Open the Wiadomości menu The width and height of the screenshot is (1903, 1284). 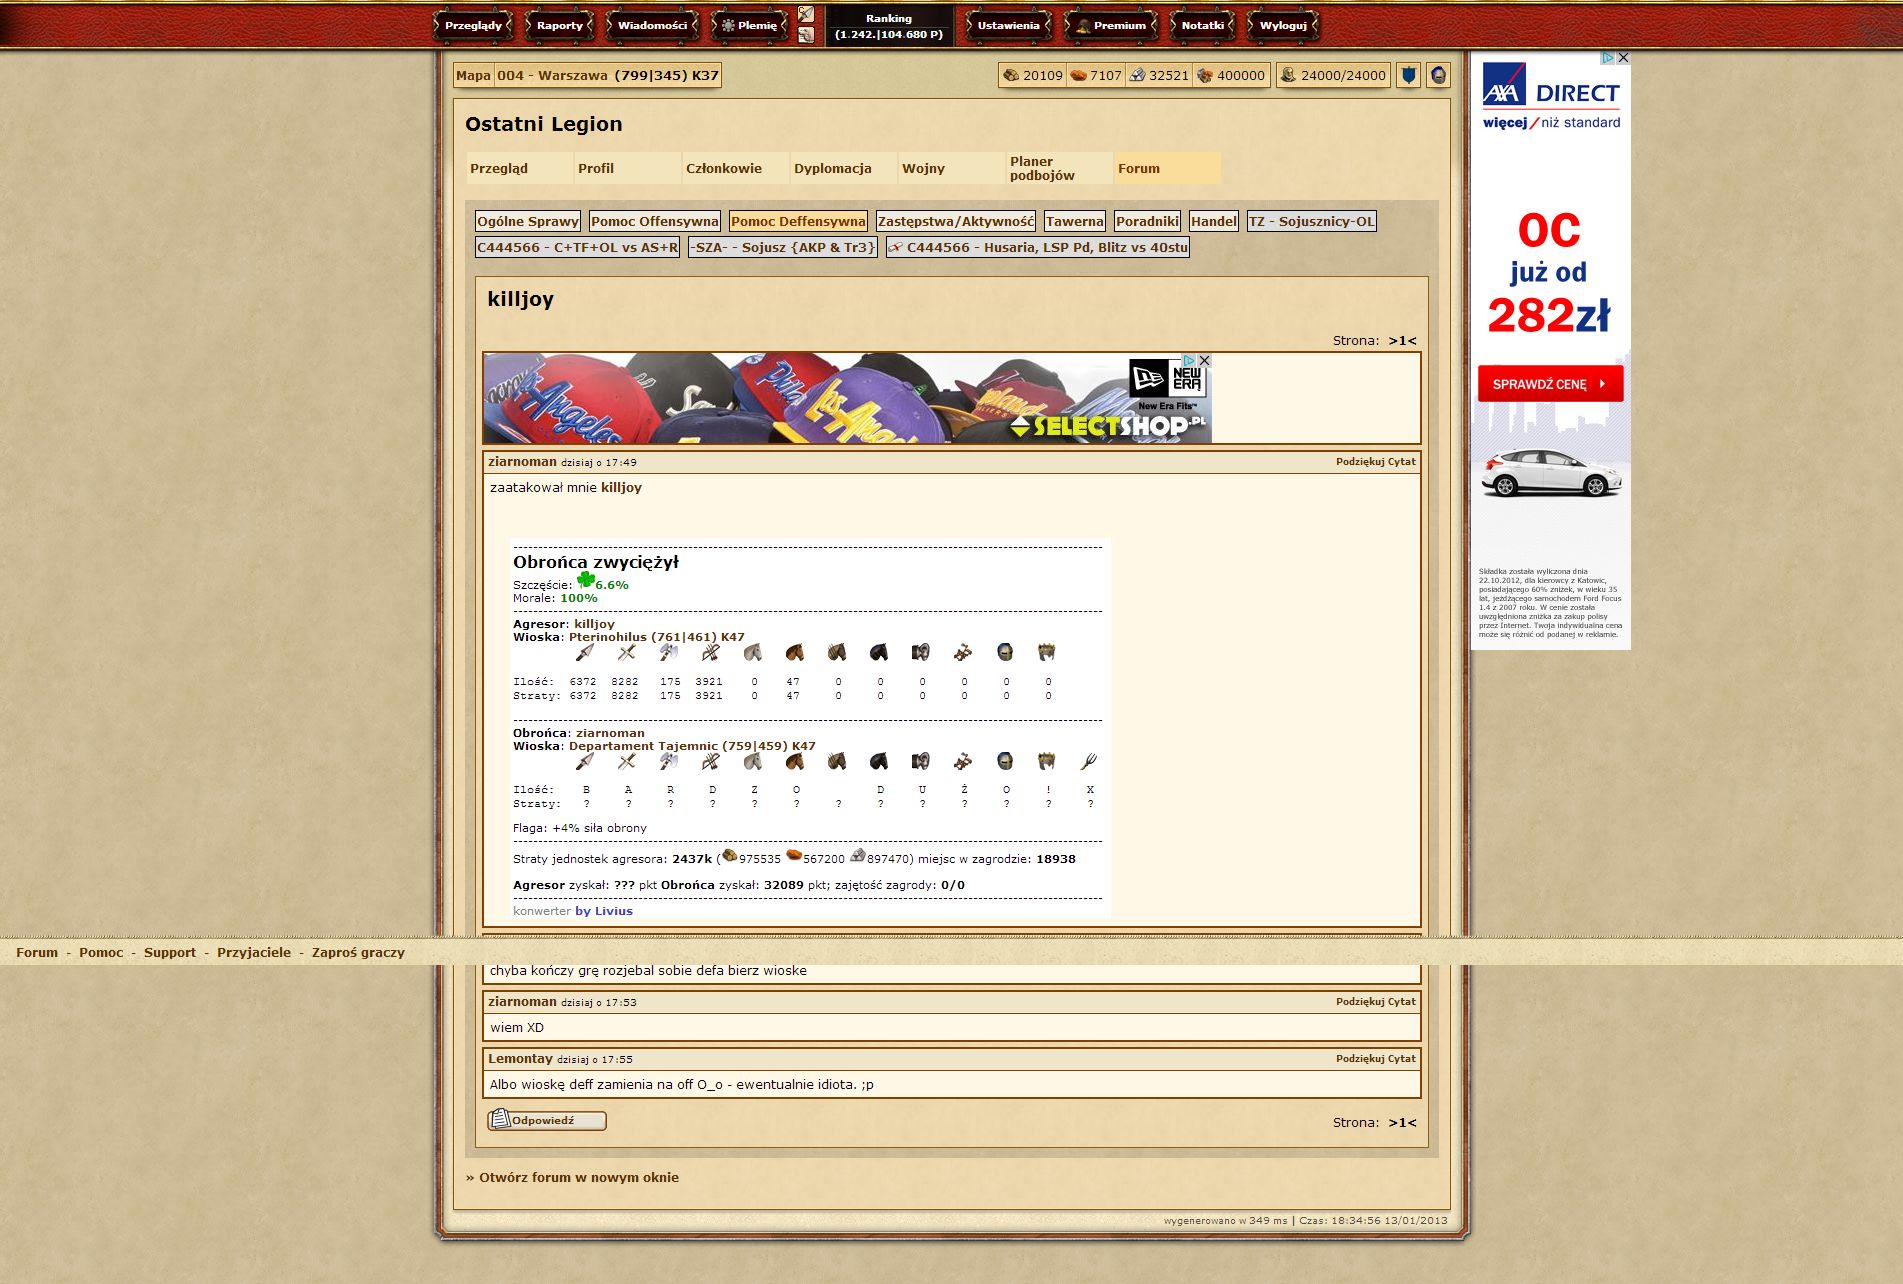(652, 26)
